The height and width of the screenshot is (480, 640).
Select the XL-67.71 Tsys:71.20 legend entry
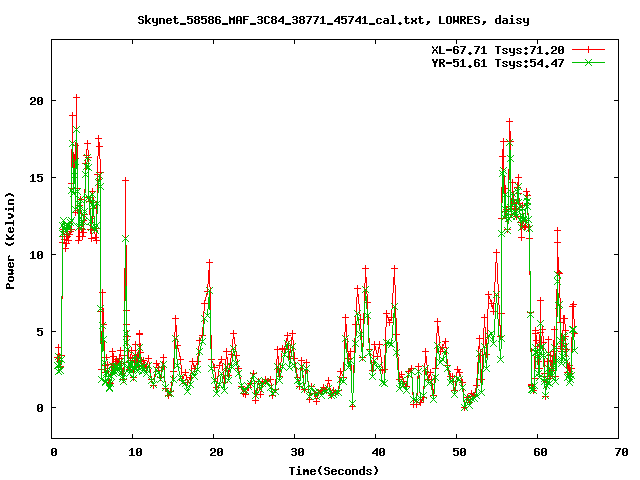tap(498, 50)
